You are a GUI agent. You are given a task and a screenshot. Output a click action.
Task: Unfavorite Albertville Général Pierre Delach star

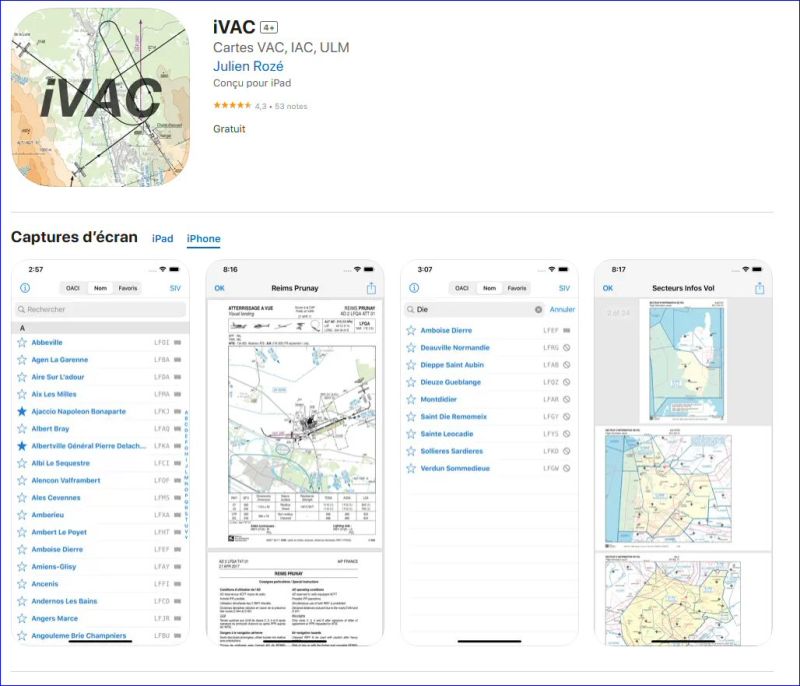(x=22, y=446)
